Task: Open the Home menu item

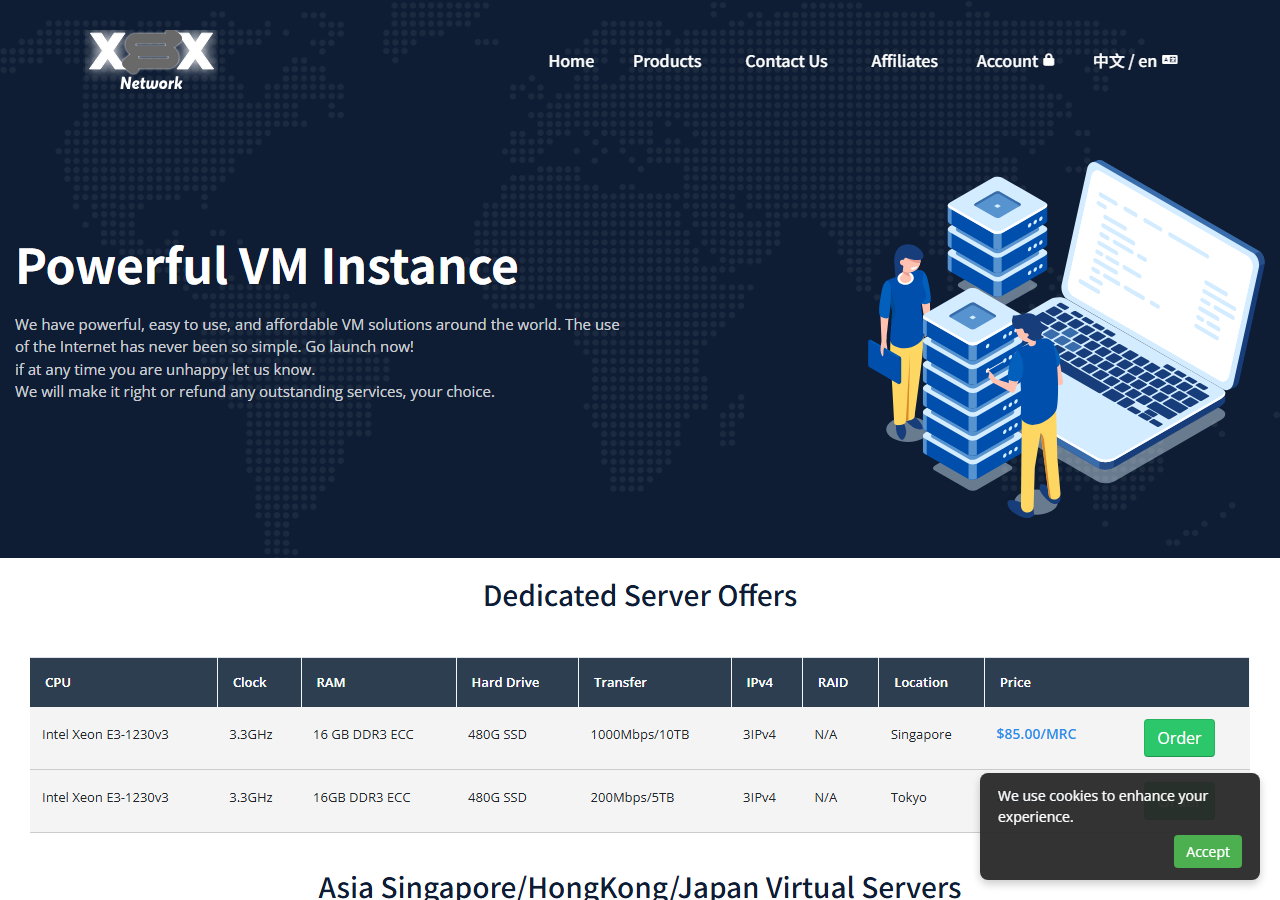Action: [571, 61]
